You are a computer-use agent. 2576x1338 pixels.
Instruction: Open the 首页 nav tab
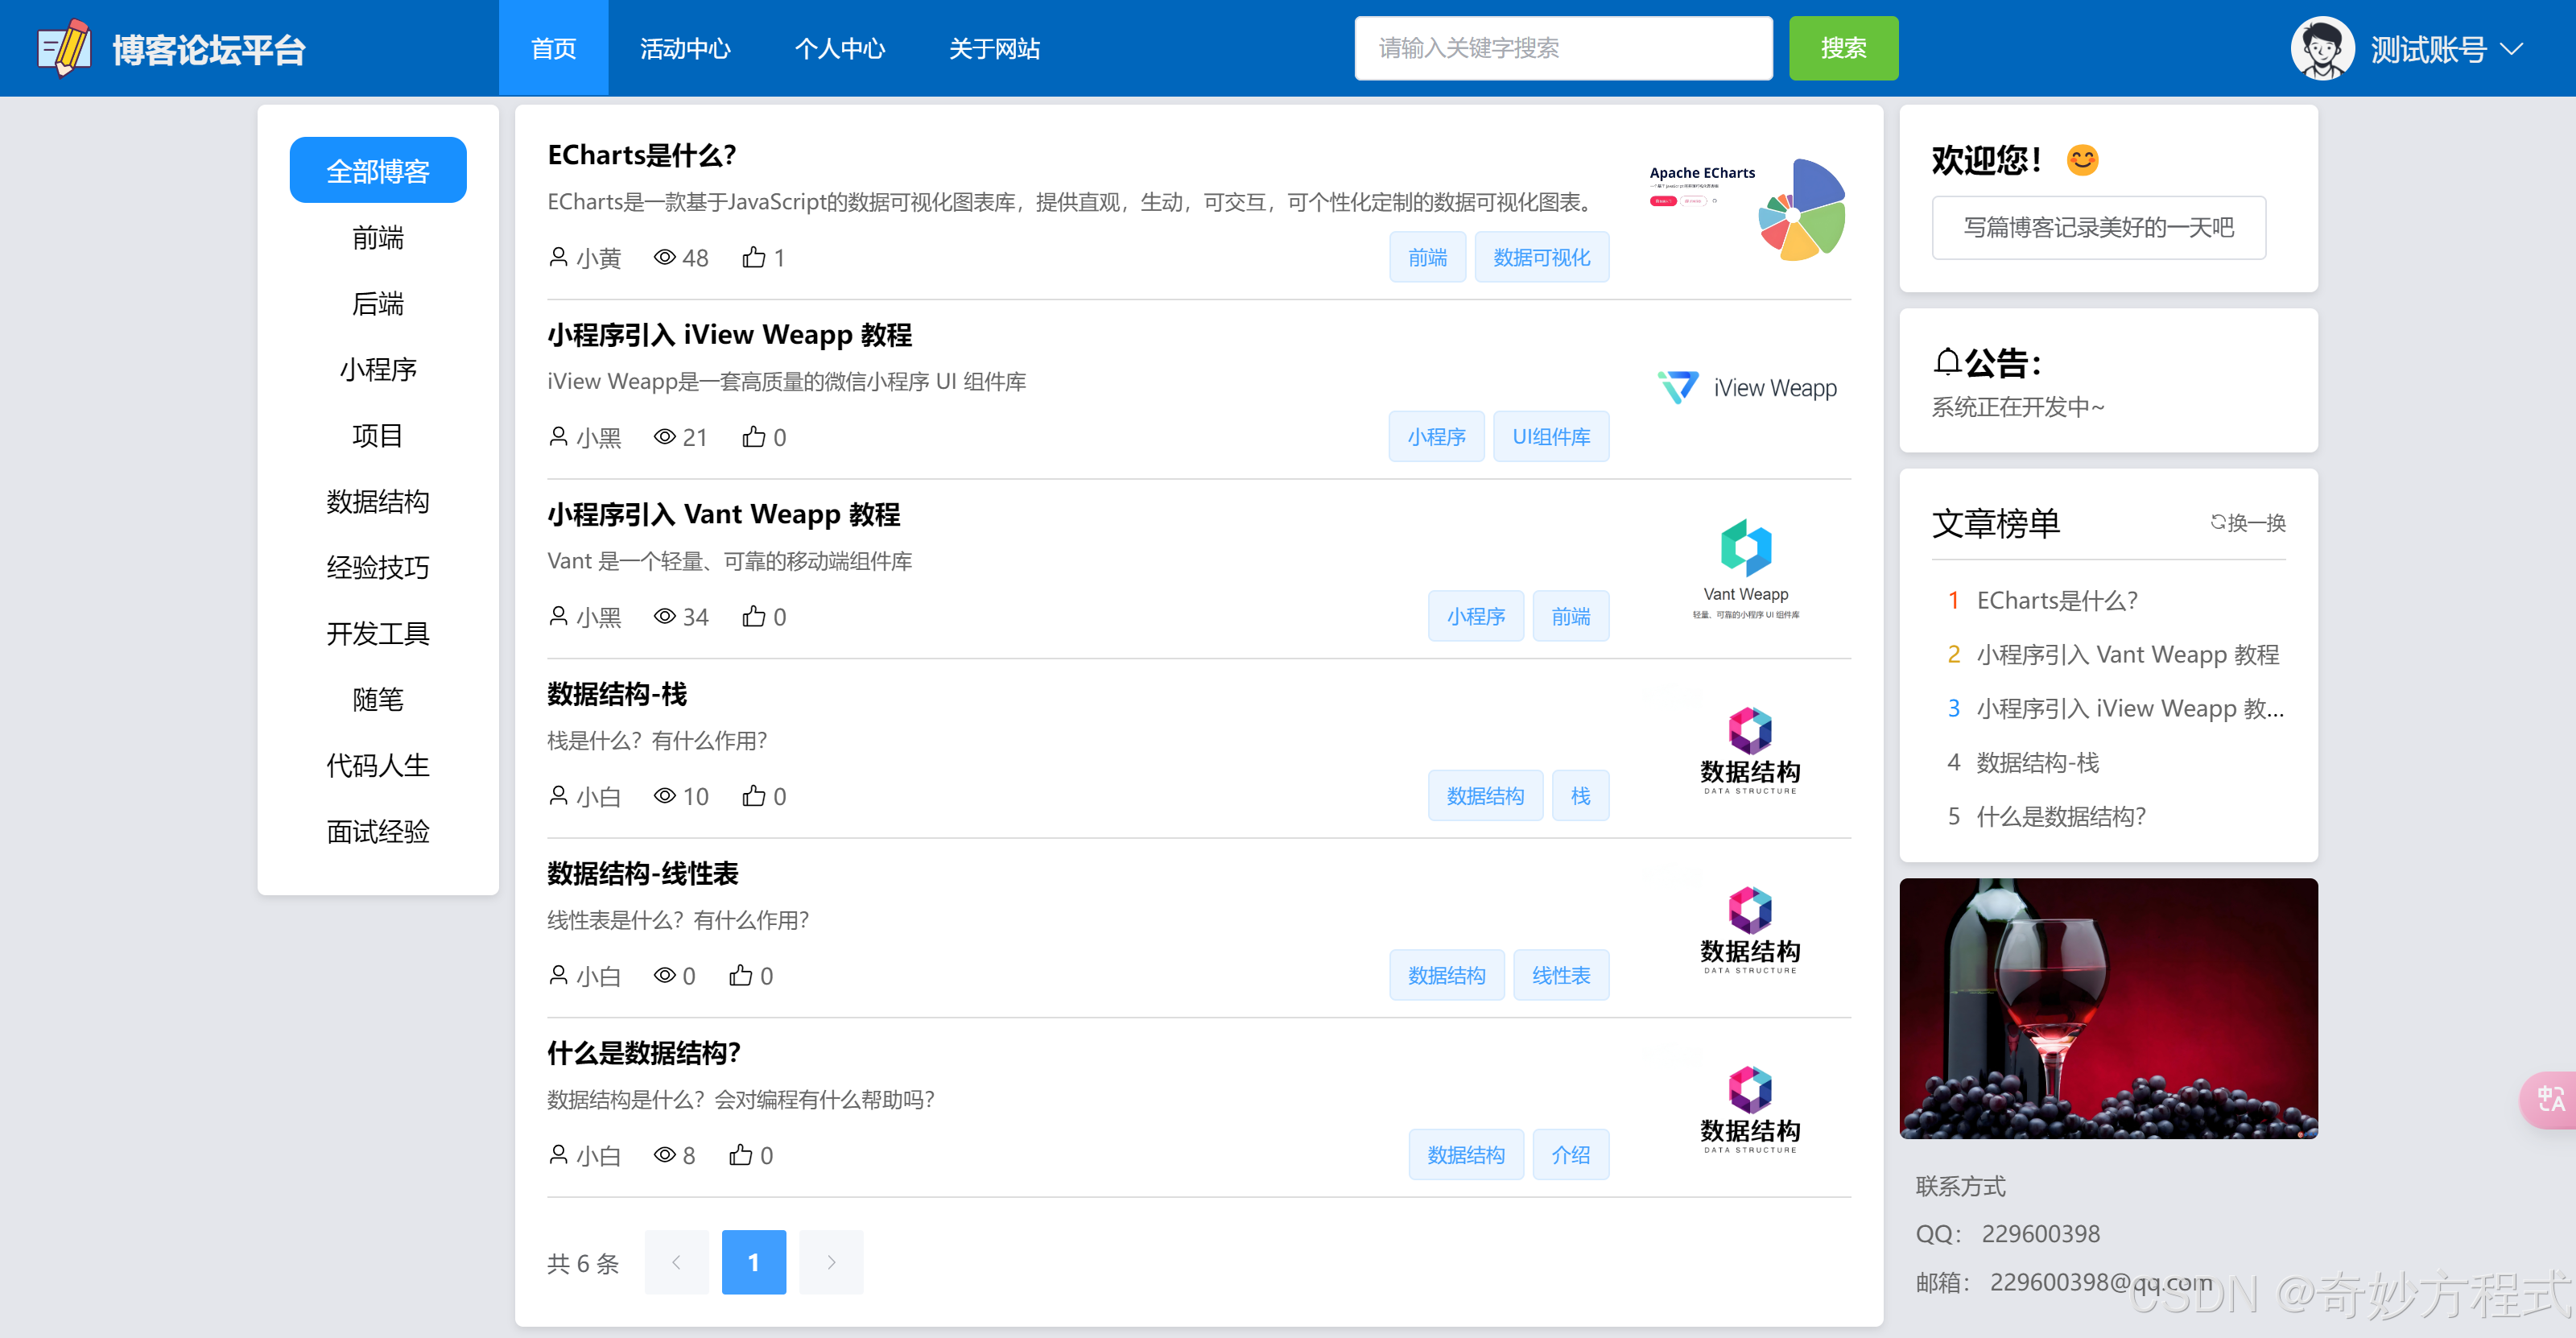click(x=553, y=48)
